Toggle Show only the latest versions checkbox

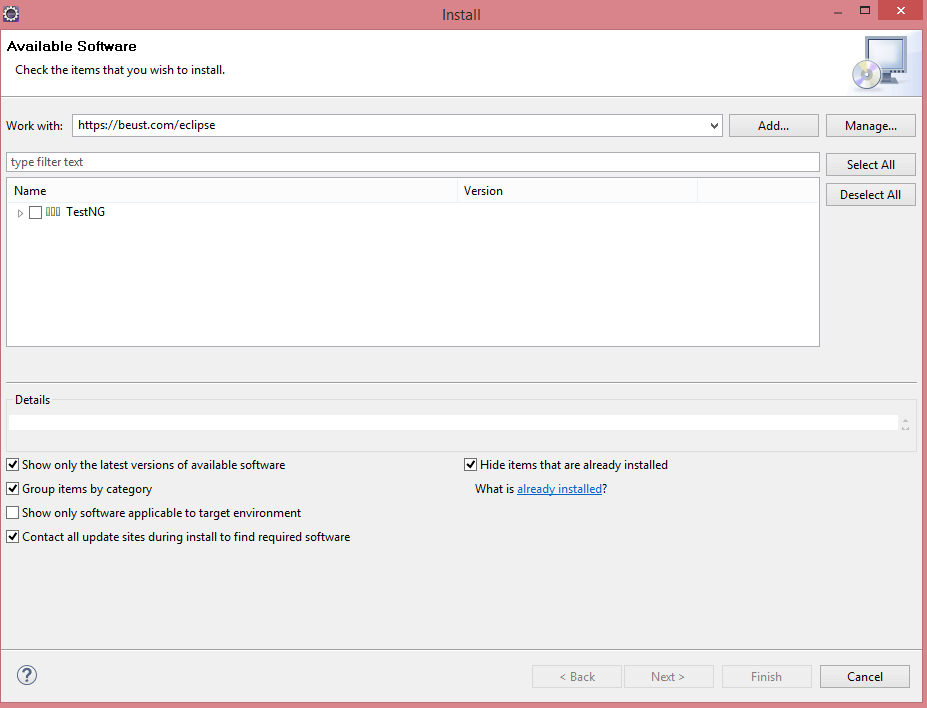coord(12,465)
